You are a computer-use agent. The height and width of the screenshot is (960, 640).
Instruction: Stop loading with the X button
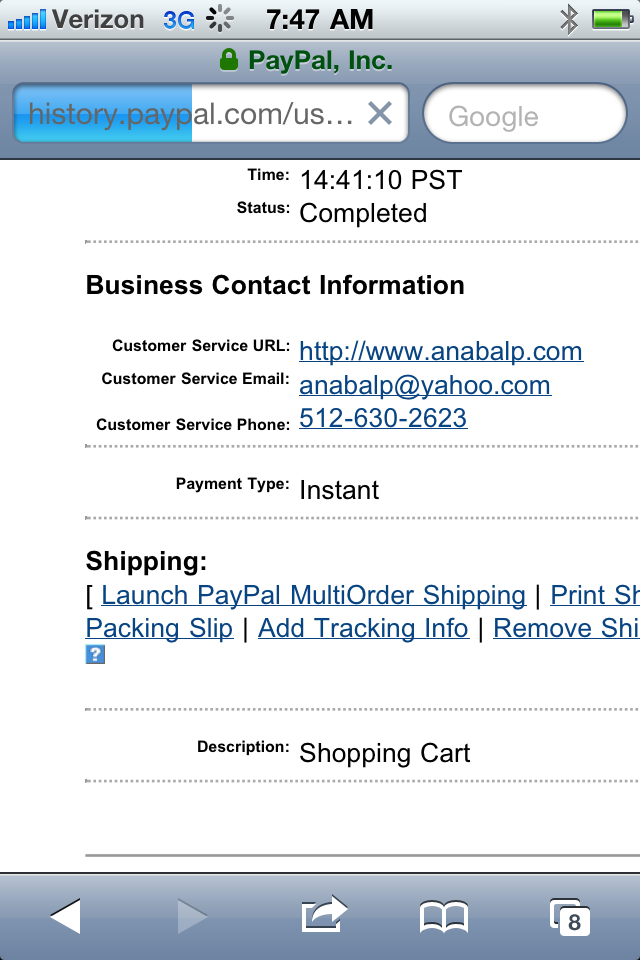(x=380, y=114)
